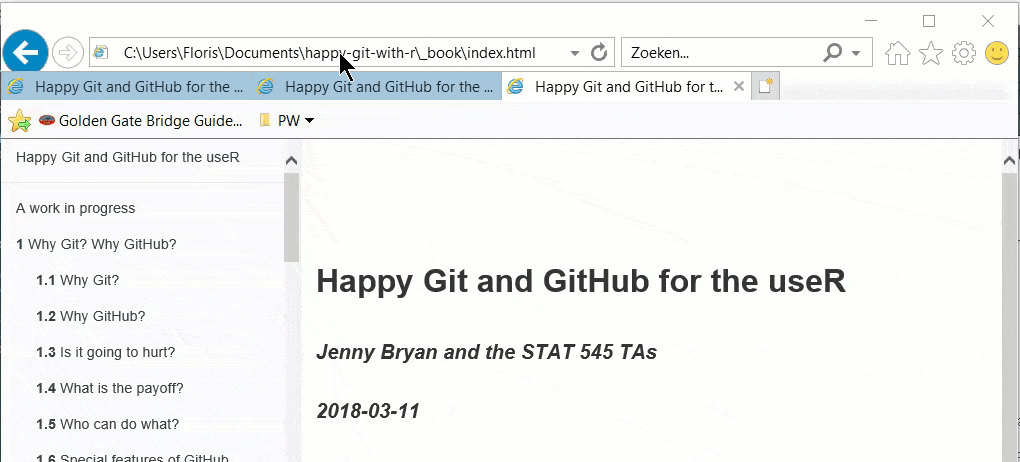Close the active Happy Git tab
1020x462 pixels.
click(x=738, y=86)
